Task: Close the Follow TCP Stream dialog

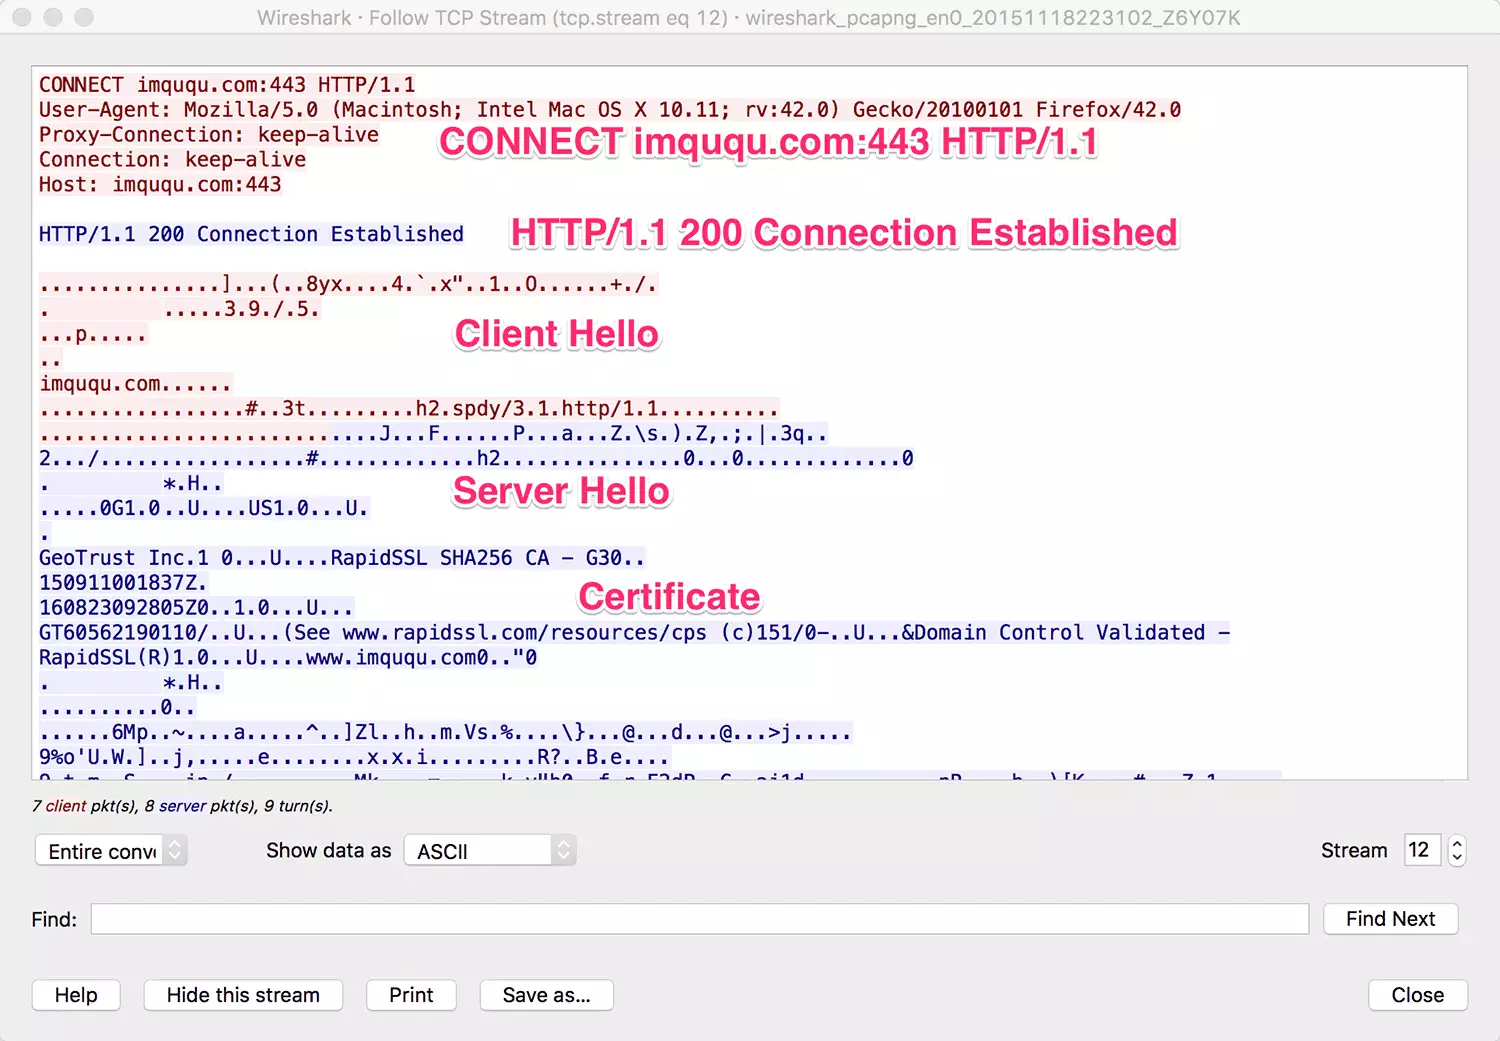Action: pos(1418,995)
